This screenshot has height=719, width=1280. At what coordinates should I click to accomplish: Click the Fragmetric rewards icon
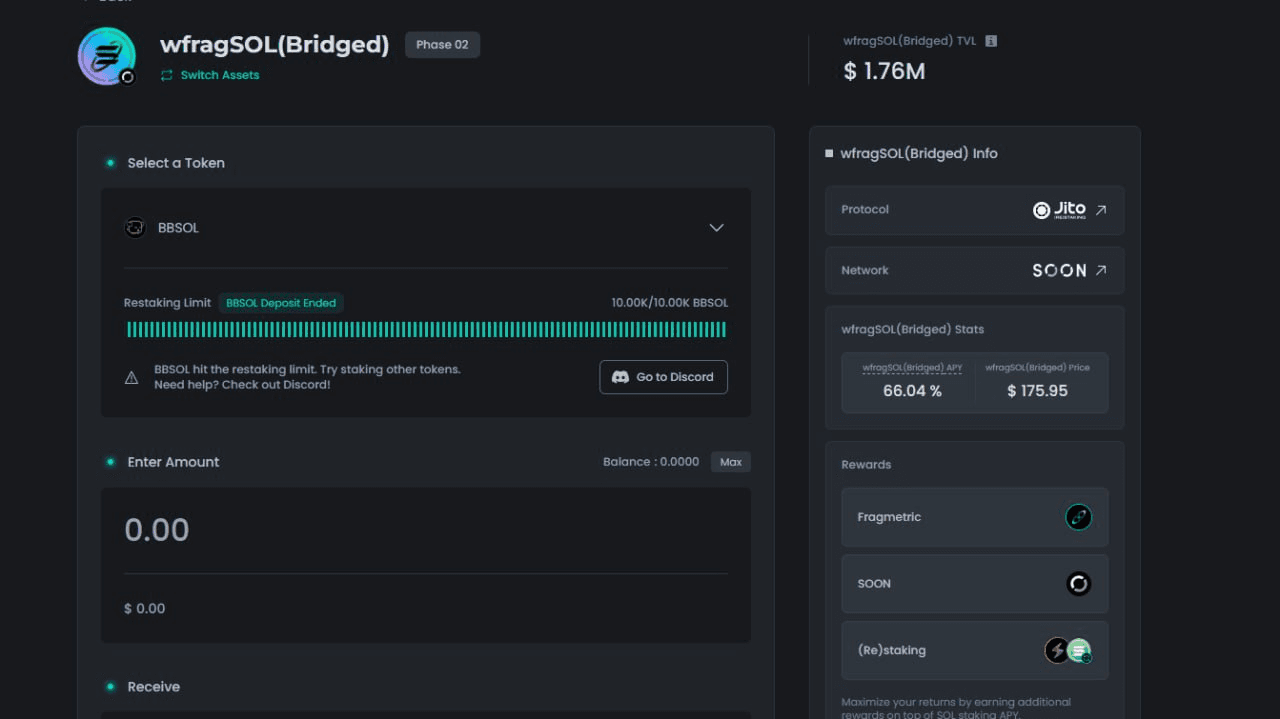[1078, 517]
